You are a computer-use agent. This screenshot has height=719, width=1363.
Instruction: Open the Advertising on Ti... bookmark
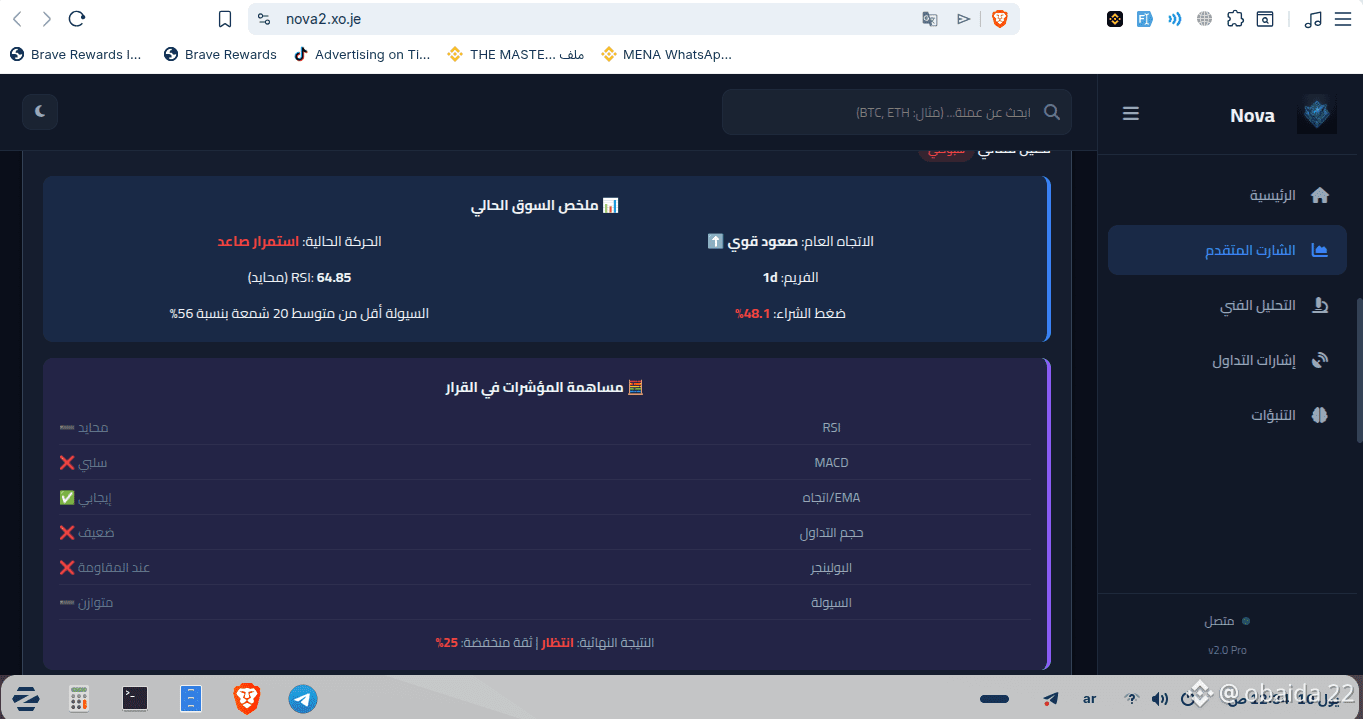pos(362,54)
